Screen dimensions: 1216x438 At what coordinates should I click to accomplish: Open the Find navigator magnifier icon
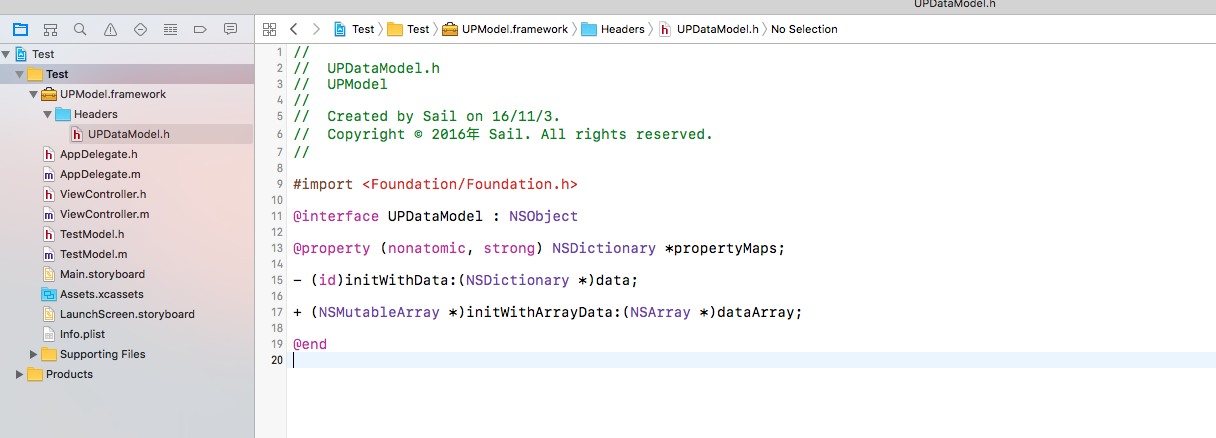(80, 29)
